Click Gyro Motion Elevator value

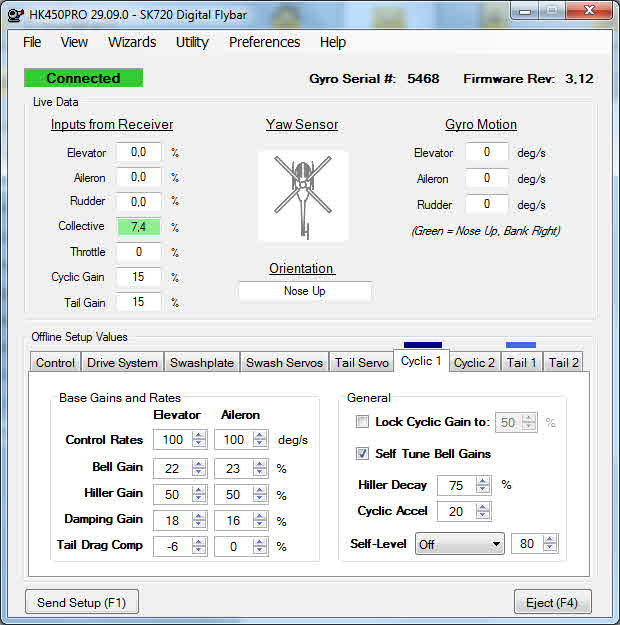click(x=487, y=152)
